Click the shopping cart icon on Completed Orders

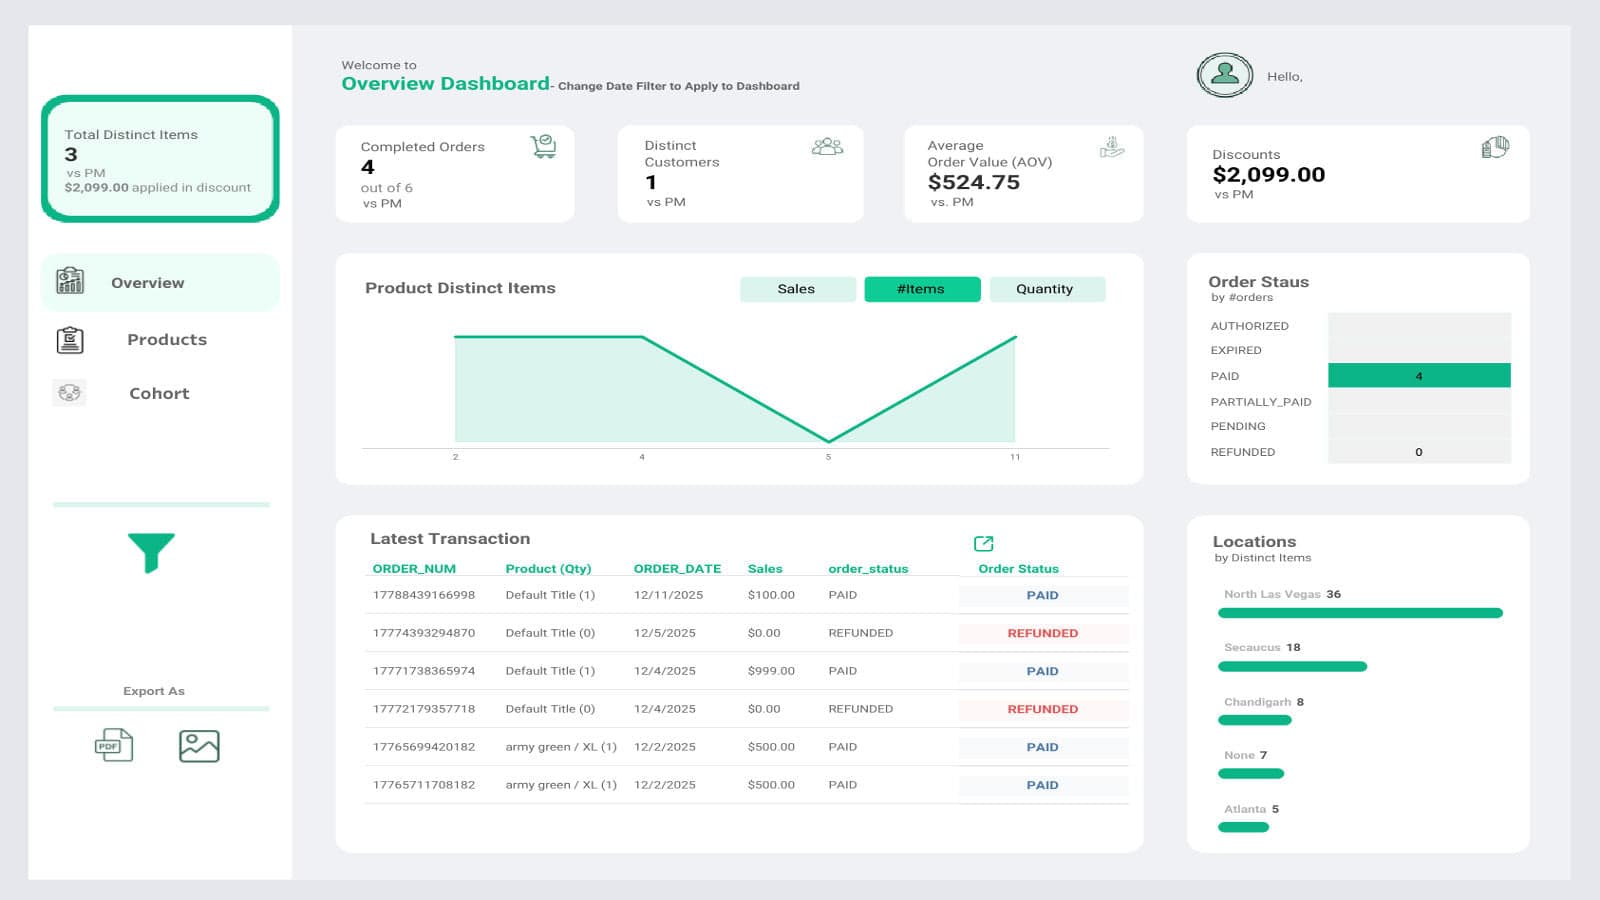(x=543, y=147)
